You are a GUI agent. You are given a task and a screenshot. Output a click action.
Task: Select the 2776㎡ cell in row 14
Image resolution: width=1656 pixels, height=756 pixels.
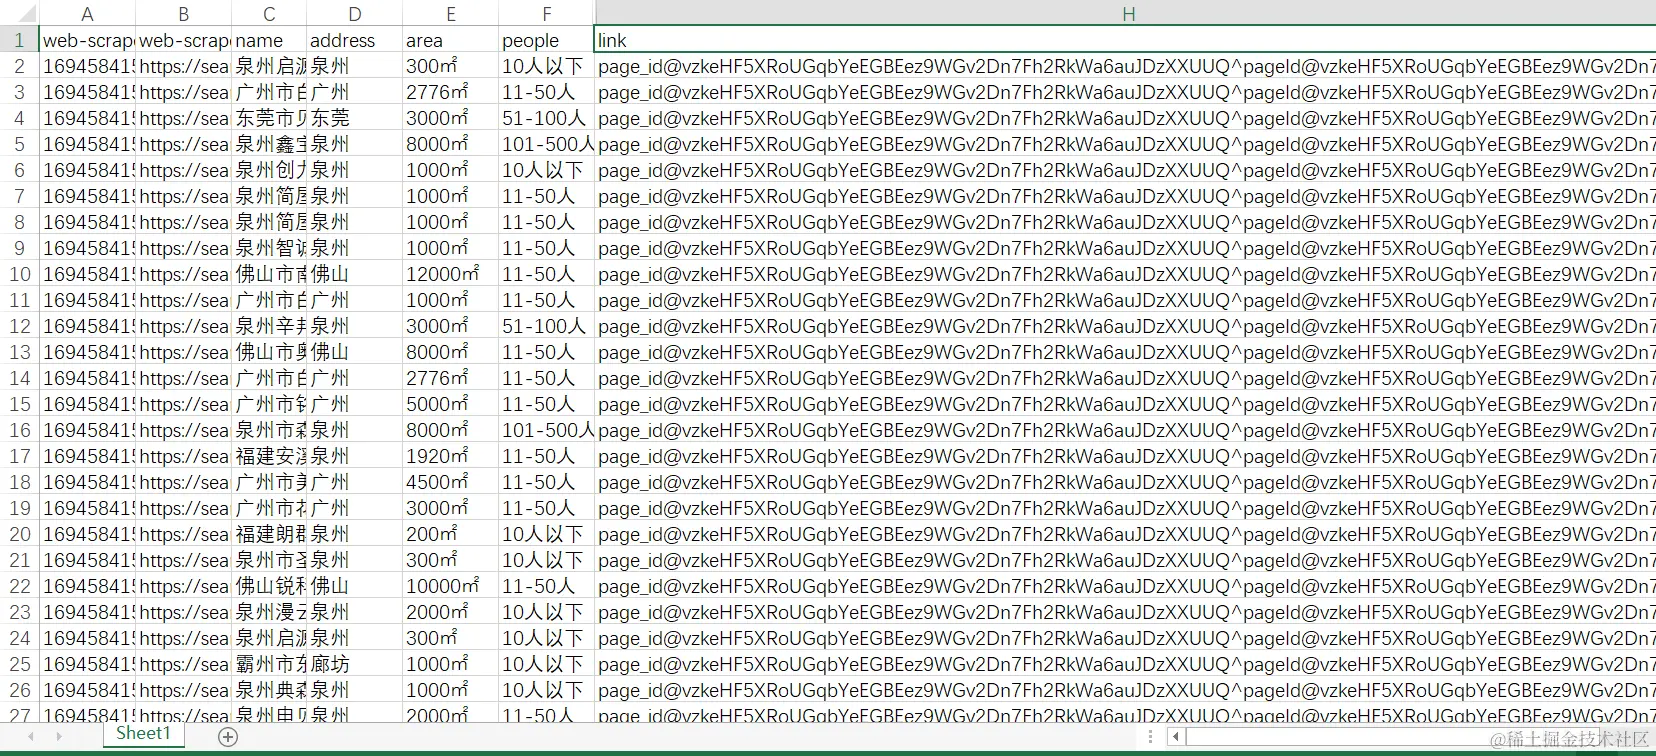(x=451, y=378)
